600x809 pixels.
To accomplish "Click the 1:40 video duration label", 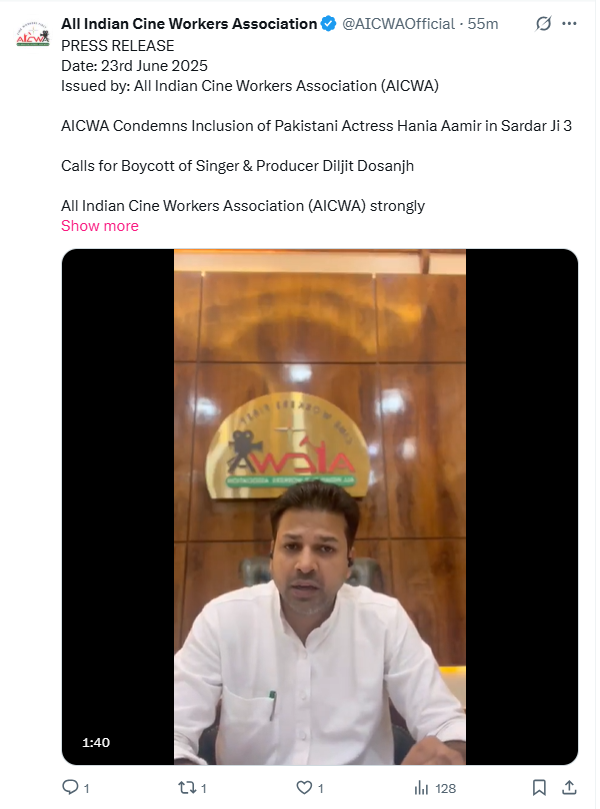I will click(x=96, y=742).
